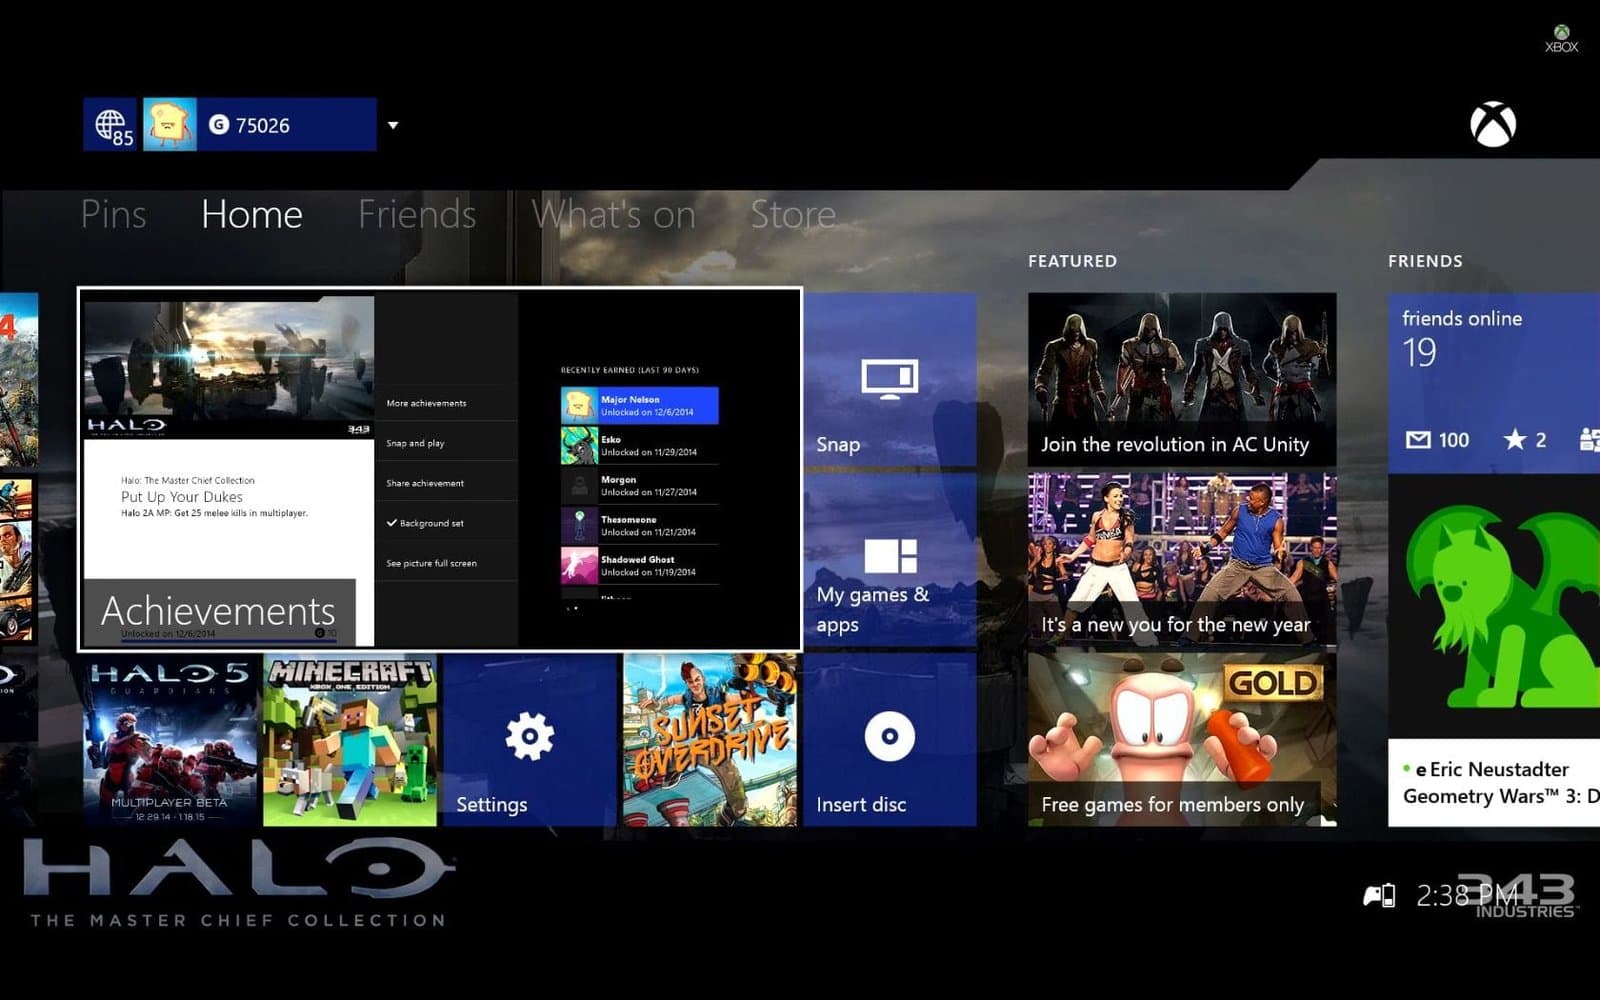Switch to the Home tab
The height and width of the screenshot is (1000, 1600).
click(x=252, y=214)
